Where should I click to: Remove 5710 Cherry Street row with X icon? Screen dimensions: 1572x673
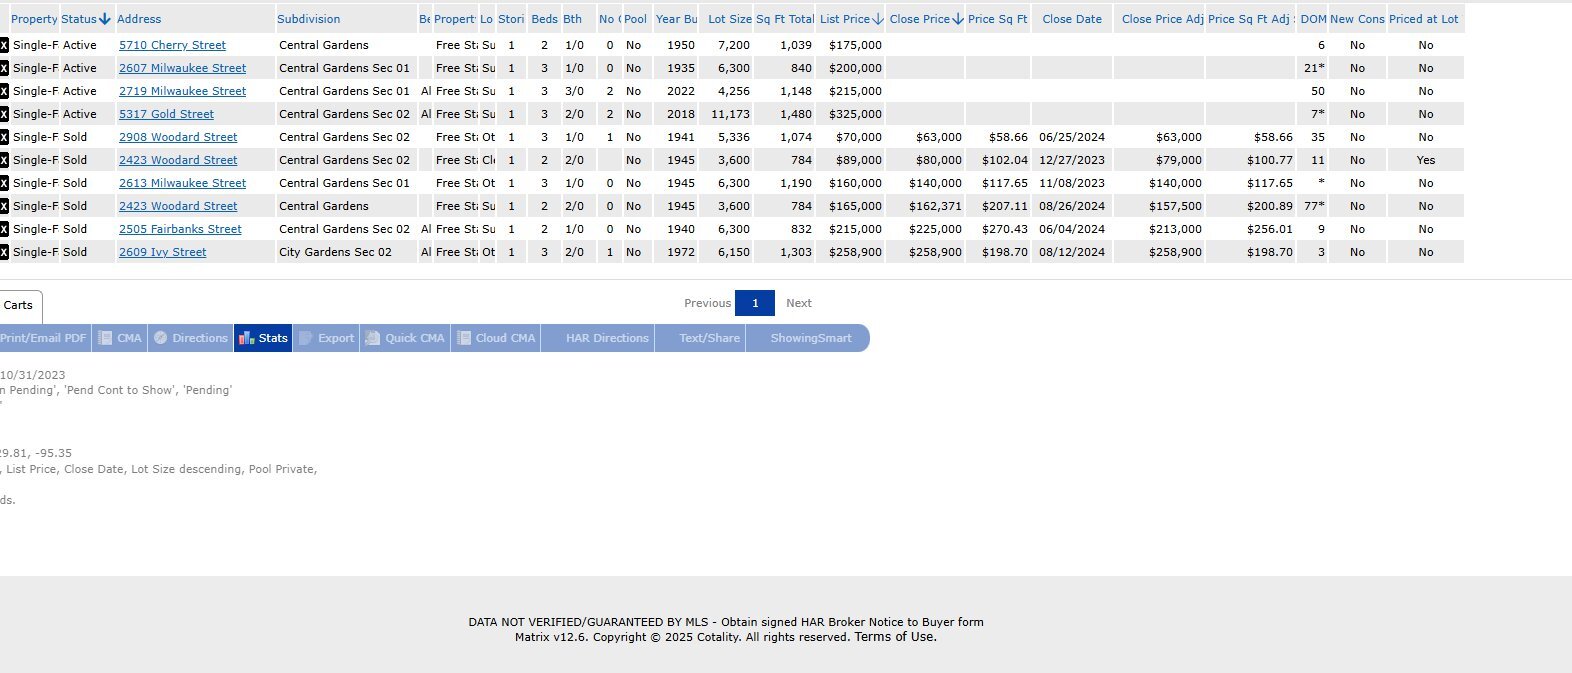click(4, 45)
